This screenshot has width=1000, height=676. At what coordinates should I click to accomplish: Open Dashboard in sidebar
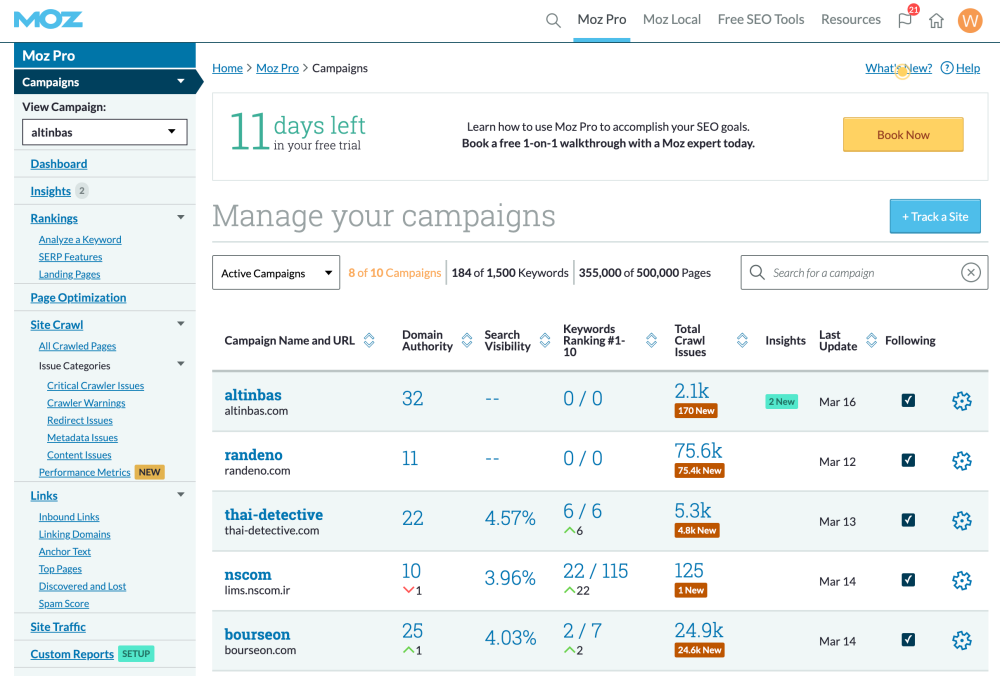(59, 164)
